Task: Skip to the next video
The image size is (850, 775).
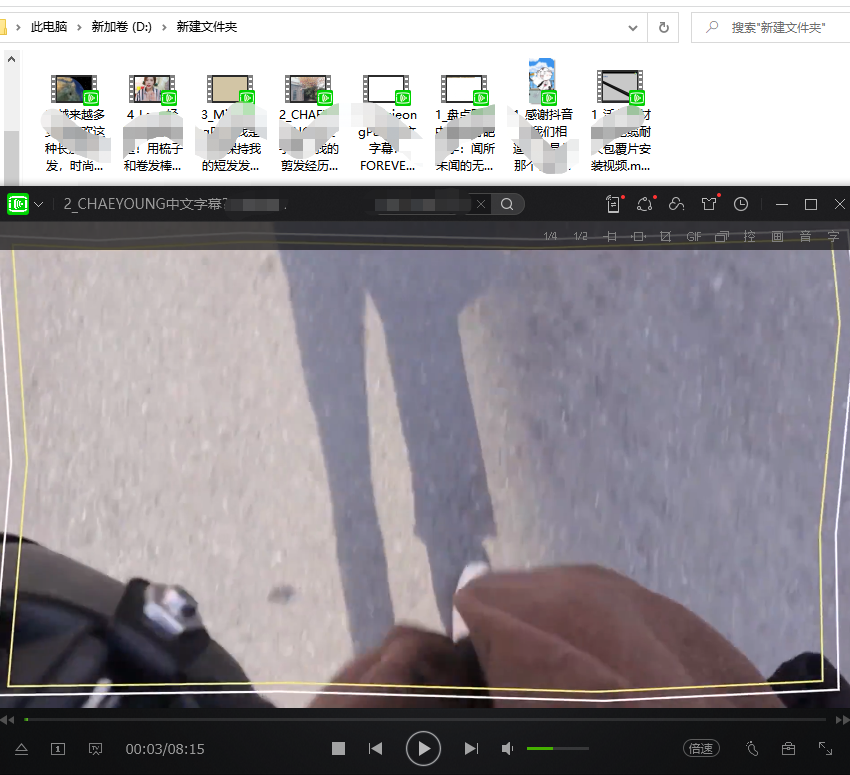Action: point(471,748)
